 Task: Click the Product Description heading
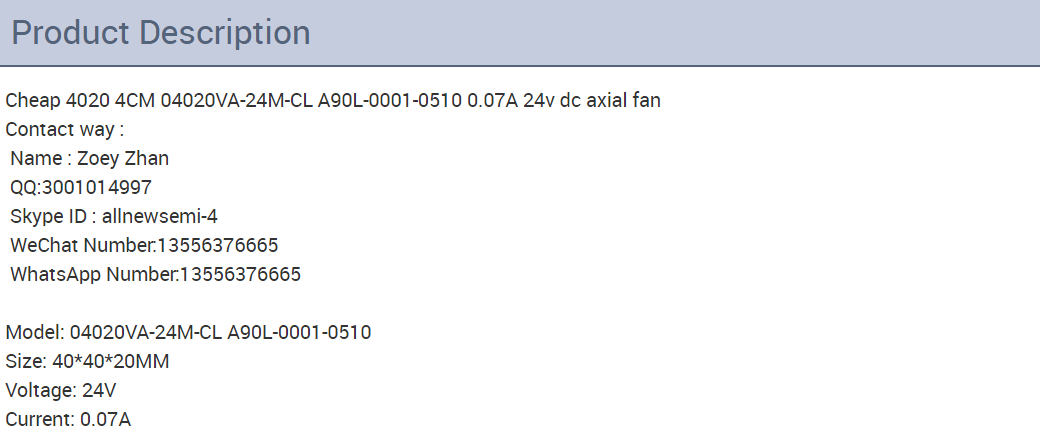pyautogui.click(x=161, y=33)
